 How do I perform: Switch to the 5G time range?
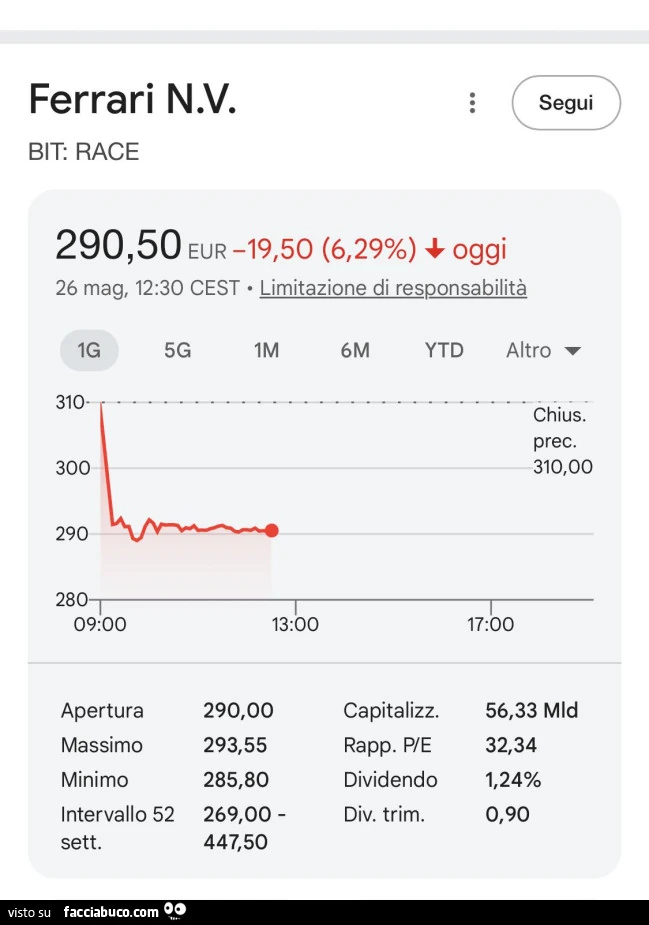[x=178, y=350]
